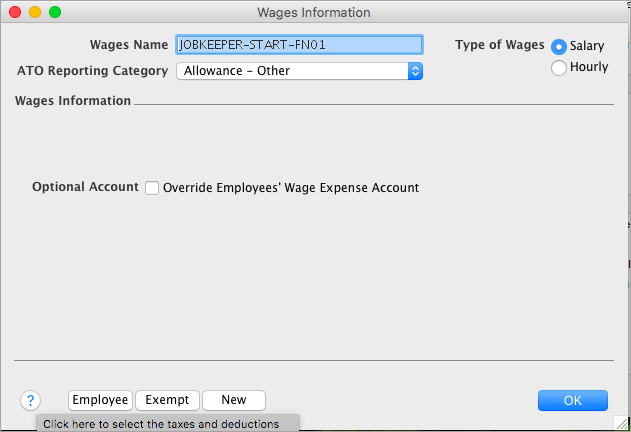The height and width of the screenshot is (432, 631).
Task: Click the taxes and deductions tooltip
Action: click(167, 424)
